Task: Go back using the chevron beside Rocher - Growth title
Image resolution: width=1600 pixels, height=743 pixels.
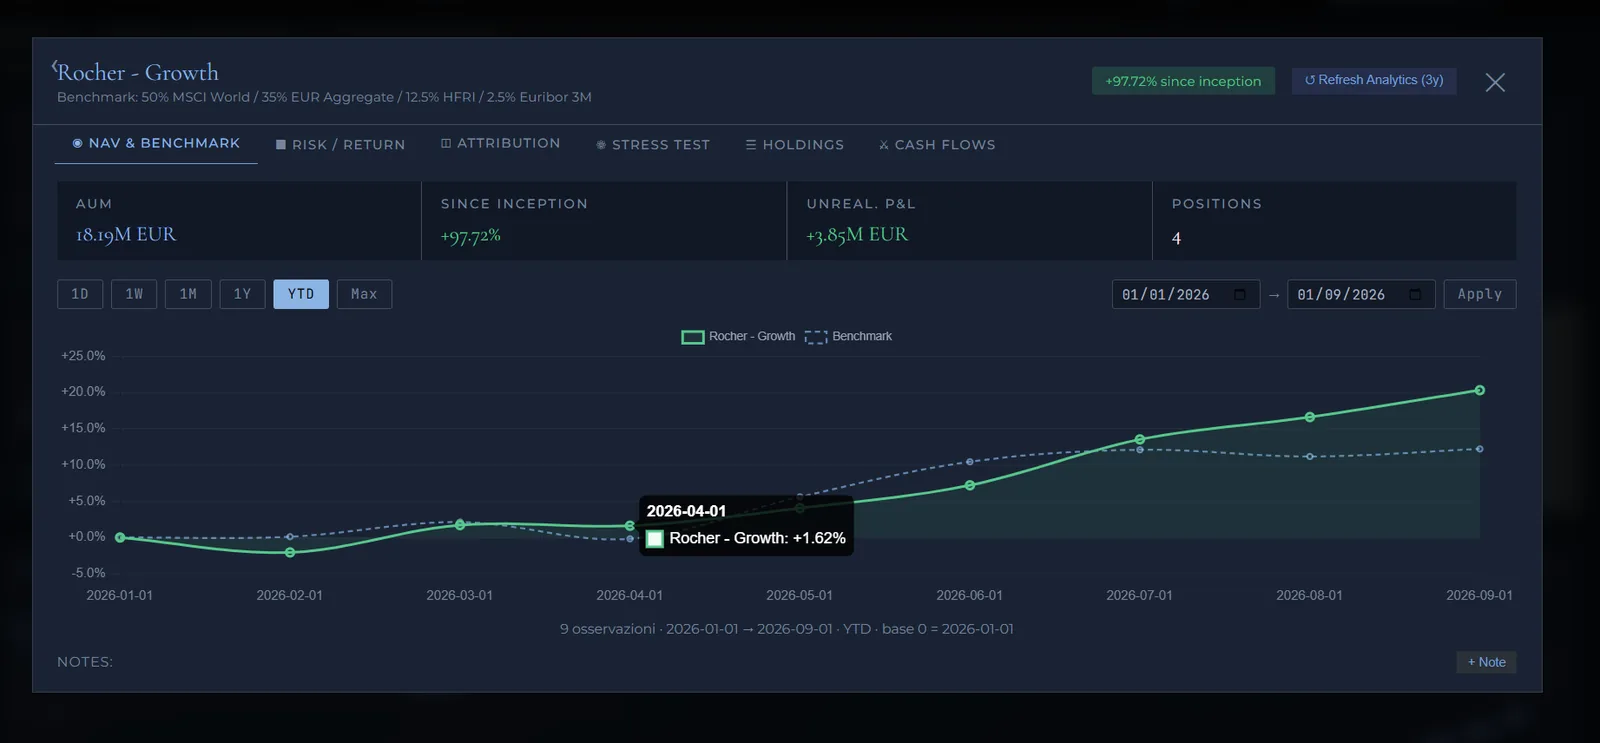Action: [x=54, y=67]
